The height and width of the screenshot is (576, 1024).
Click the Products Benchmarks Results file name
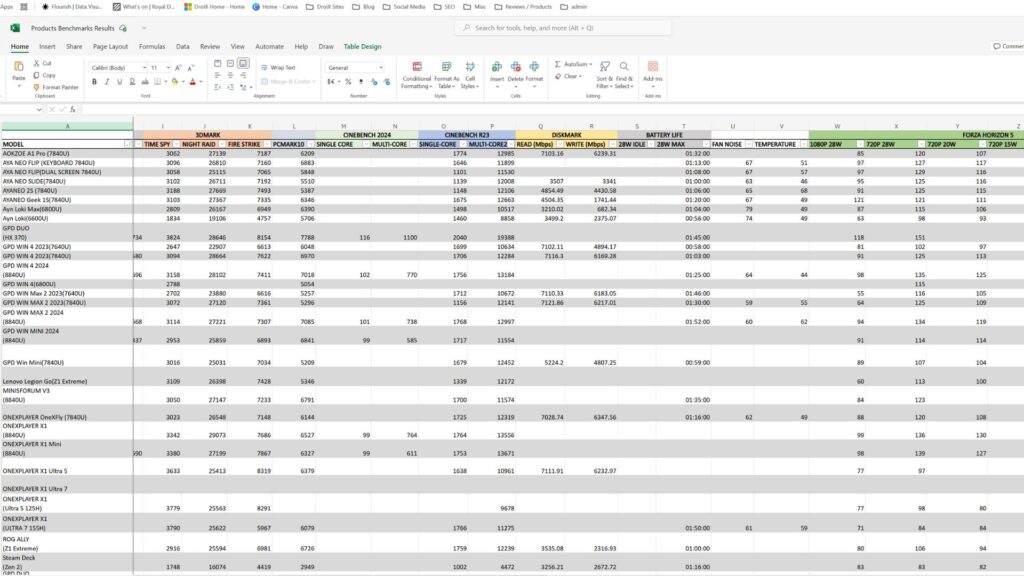pos(72,28)
